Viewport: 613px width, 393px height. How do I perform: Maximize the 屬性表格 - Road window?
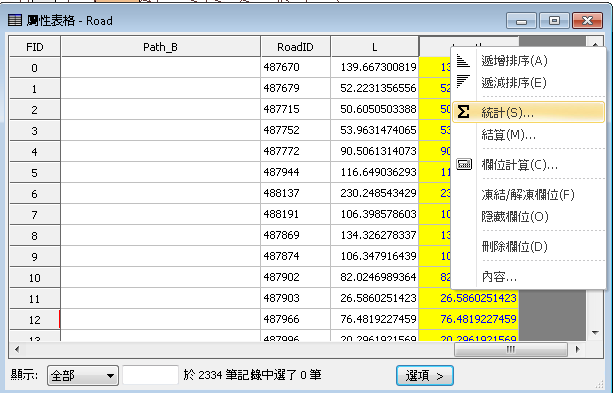pyautogui.click(x=554, y=21)
